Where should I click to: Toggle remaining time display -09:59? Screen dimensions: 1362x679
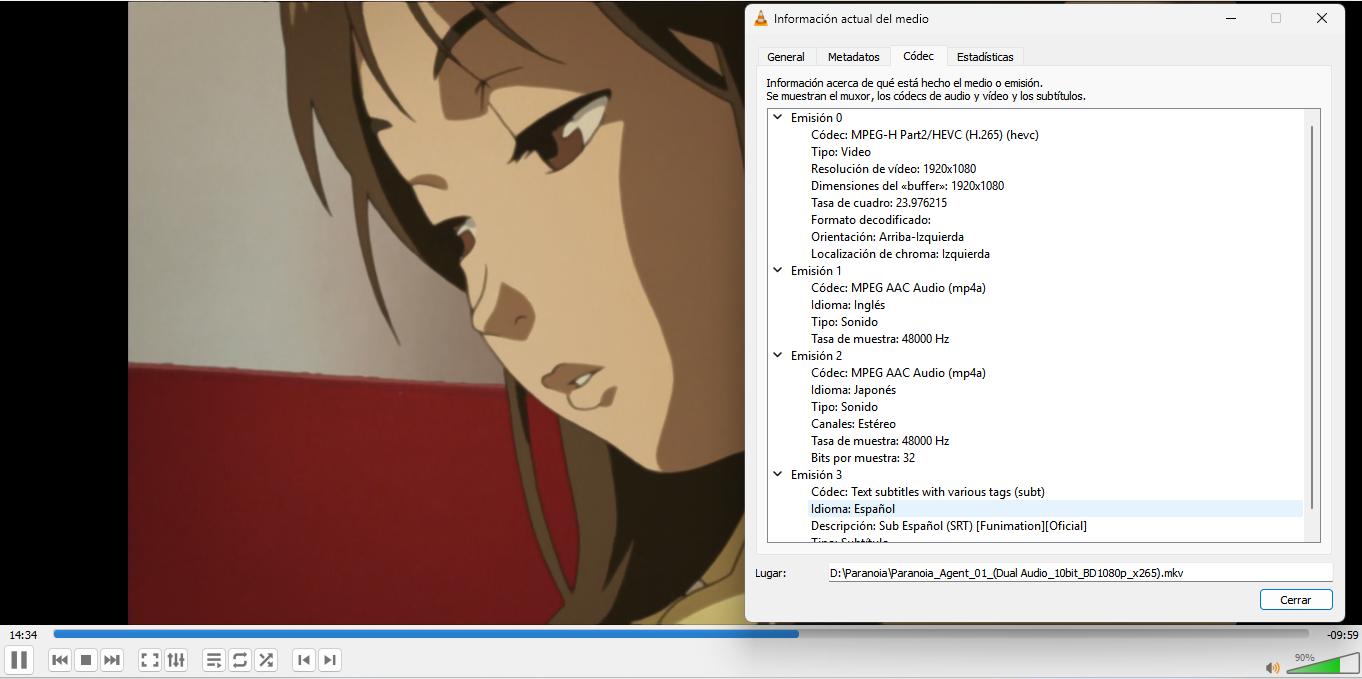pos(1342,635)
